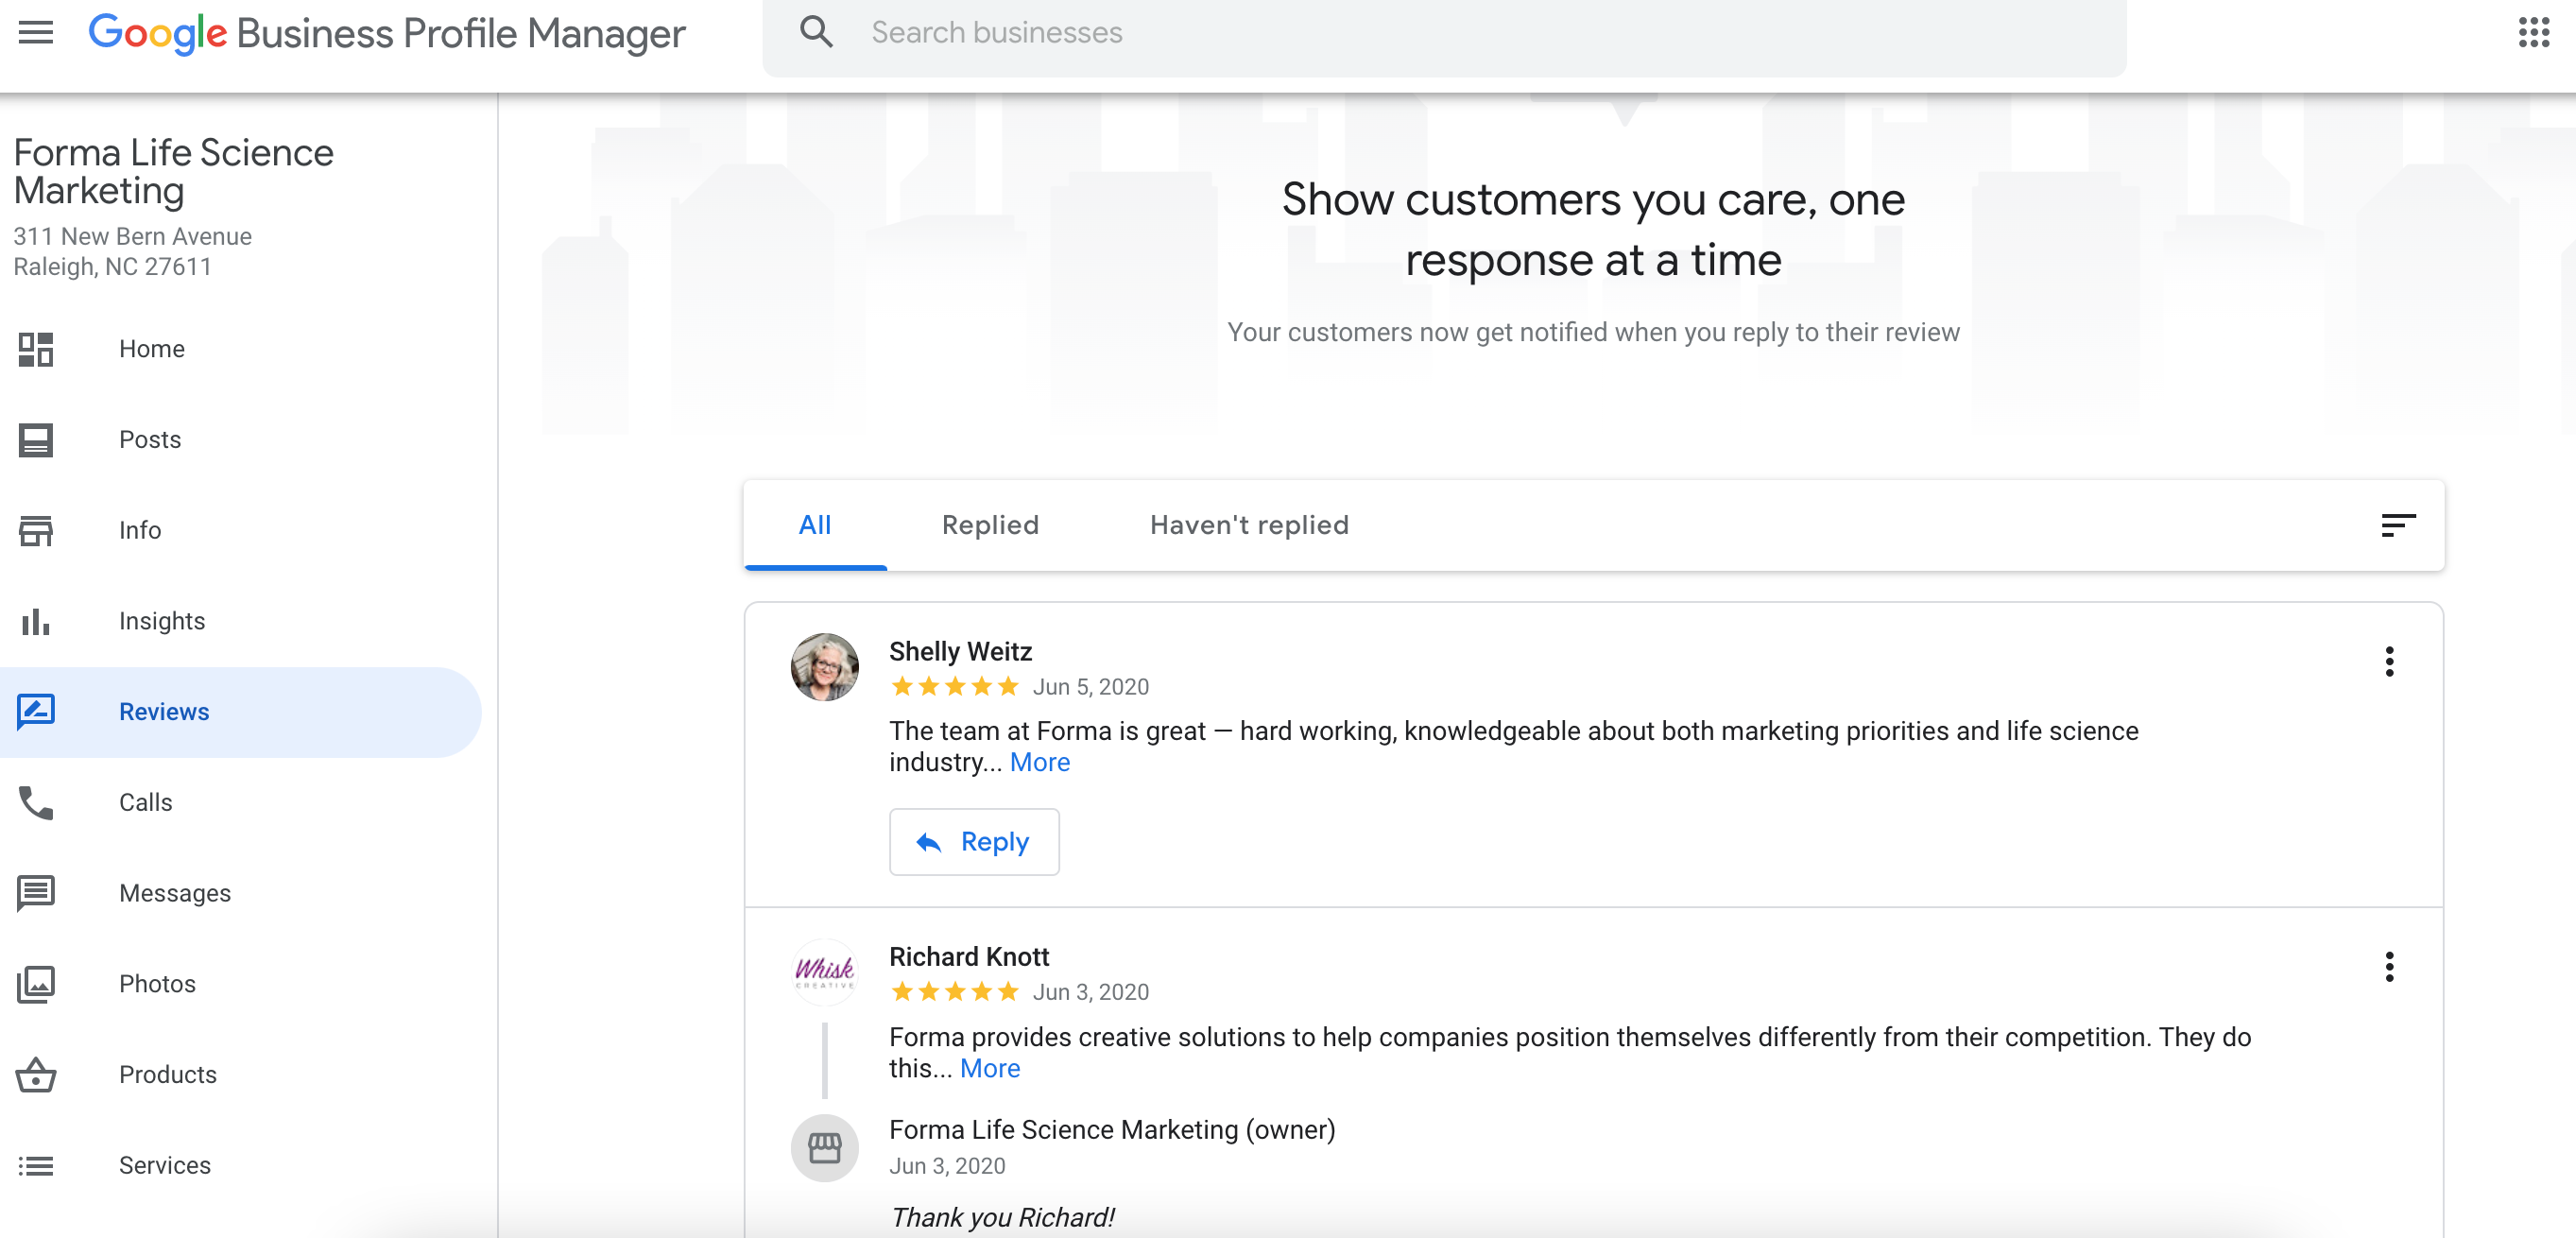Click the reply arrow icon

[x=928, y=843]
